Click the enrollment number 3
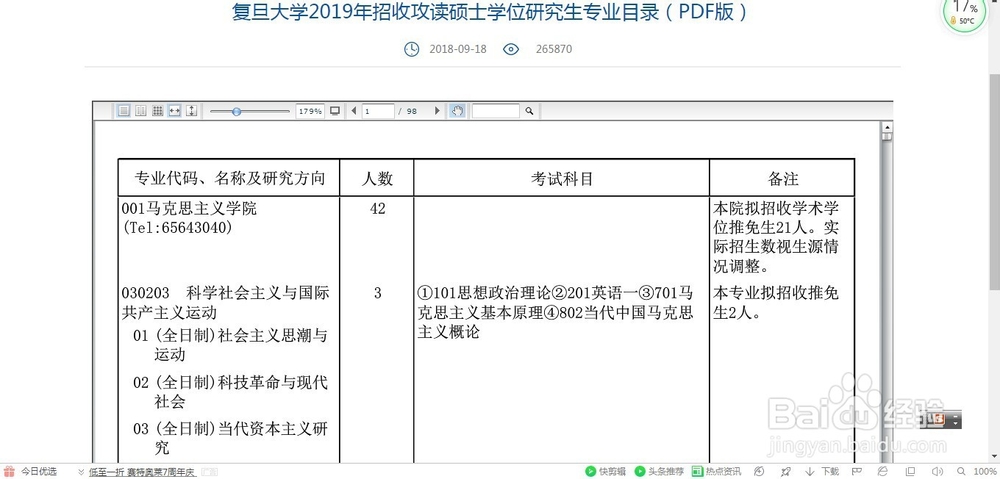This screenshot has height=479, width=1000. (378, 293)
